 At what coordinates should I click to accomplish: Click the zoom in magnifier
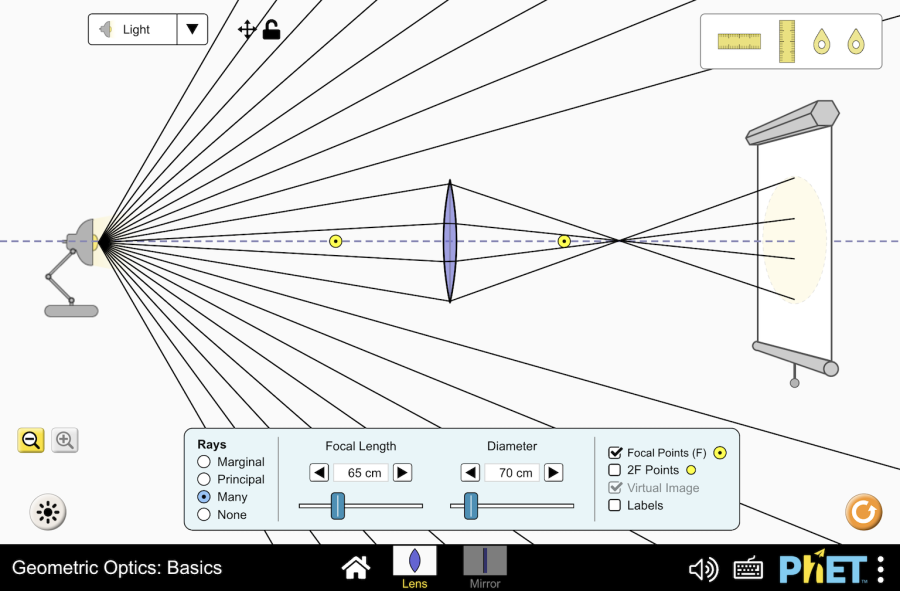click(x=65, y=440)
